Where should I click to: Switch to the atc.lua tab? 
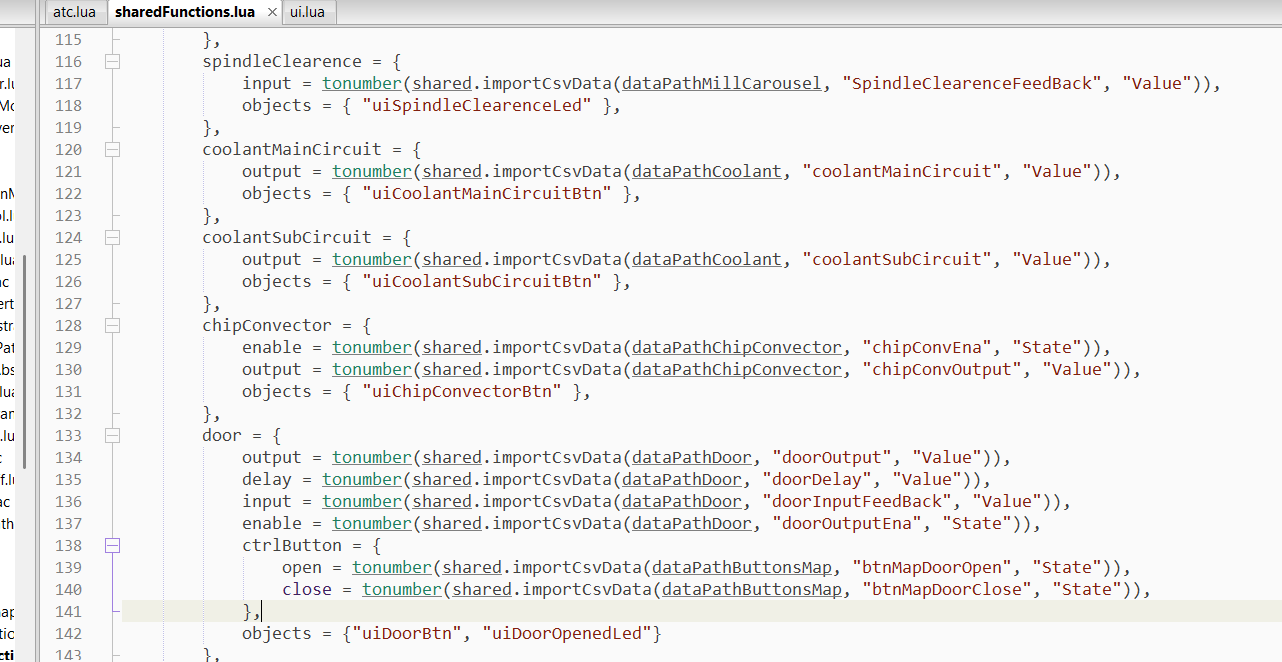pos(74,12)
